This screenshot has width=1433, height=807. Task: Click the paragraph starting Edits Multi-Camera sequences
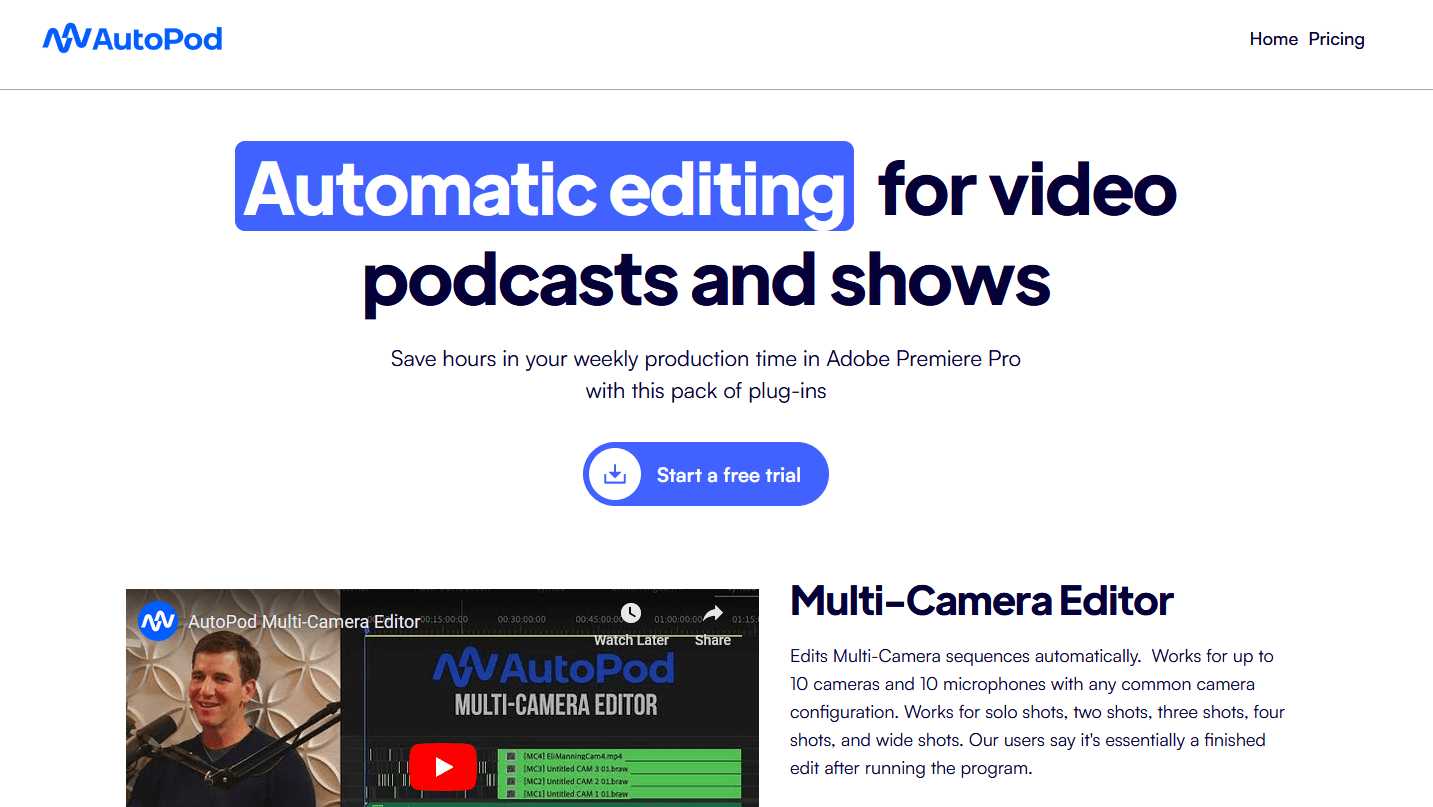1037,712
